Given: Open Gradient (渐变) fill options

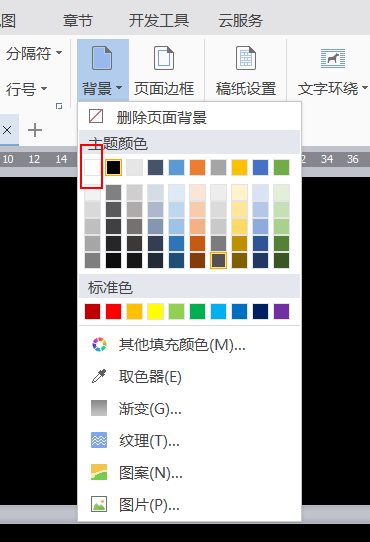Looking at the screenshot, I should [189, 408].
